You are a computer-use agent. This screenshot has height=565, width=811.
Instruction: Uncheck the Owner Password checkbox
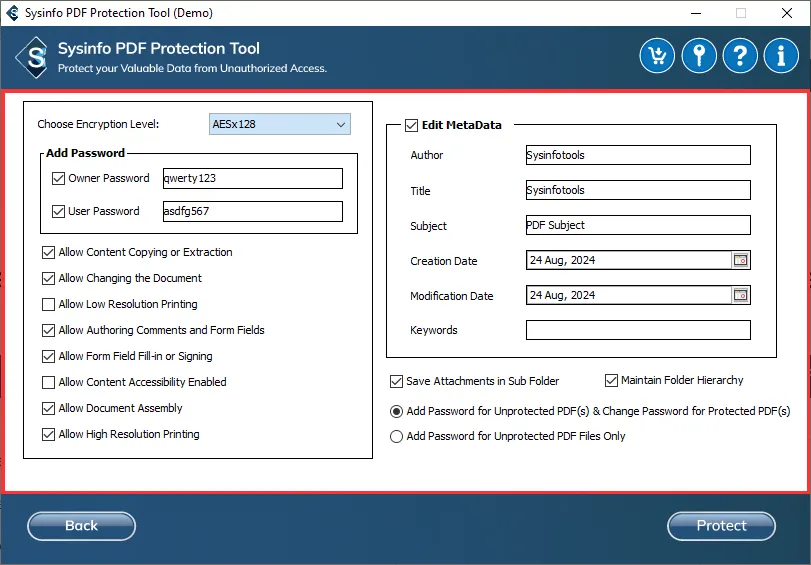(58, 178)
